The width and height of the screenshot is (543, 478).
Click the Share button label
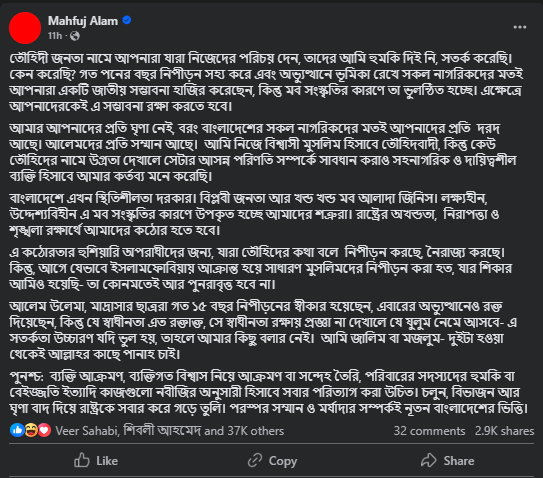pos(459,461)
